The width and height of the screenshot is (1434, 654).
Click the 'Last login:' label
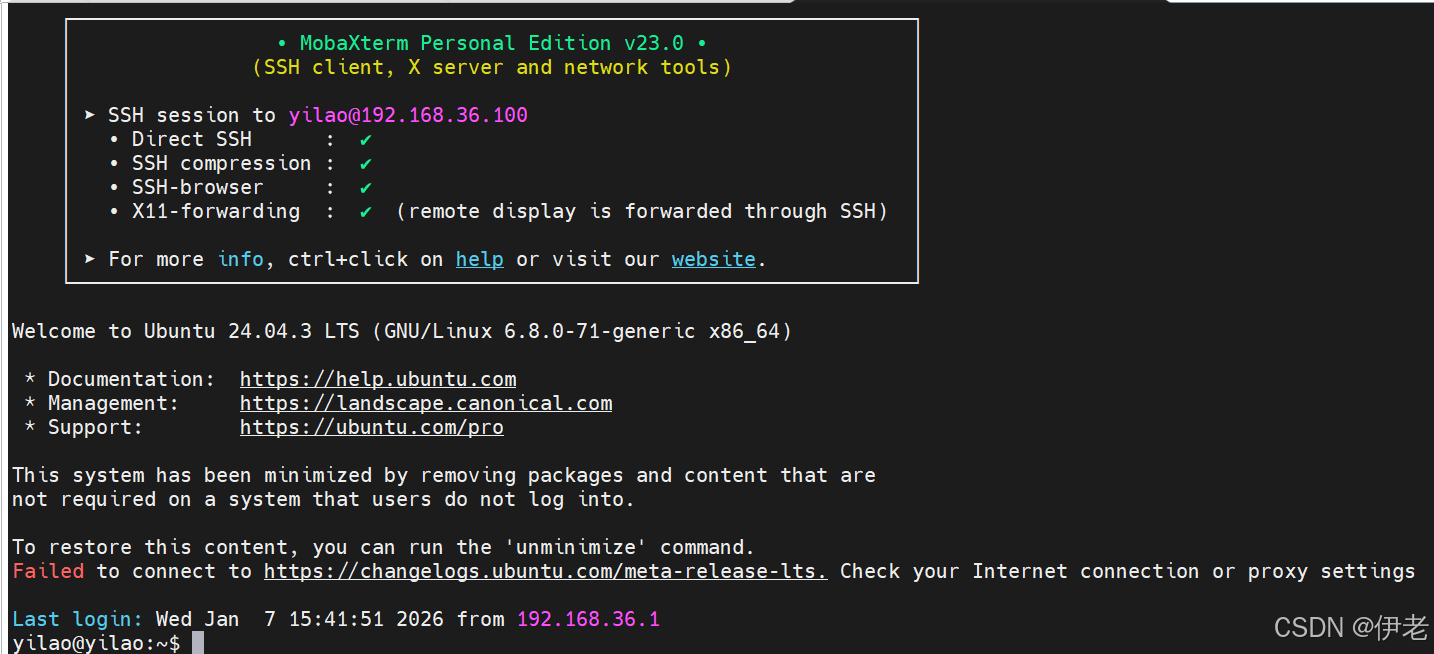coord(78,620)
